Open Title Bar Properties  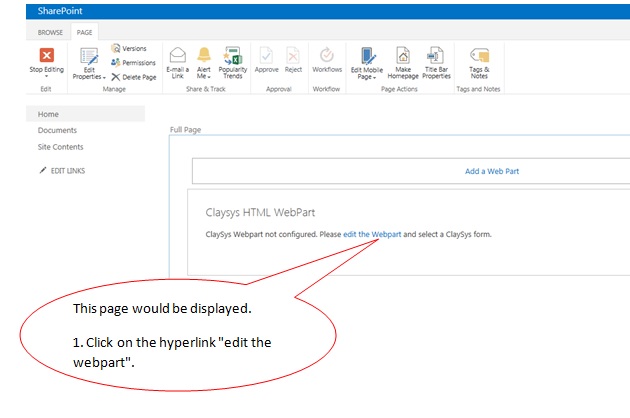pos(436,63)
